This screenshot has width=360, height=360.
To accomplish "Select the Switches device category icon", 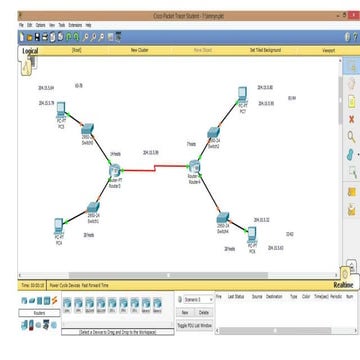I will point(32,301).
